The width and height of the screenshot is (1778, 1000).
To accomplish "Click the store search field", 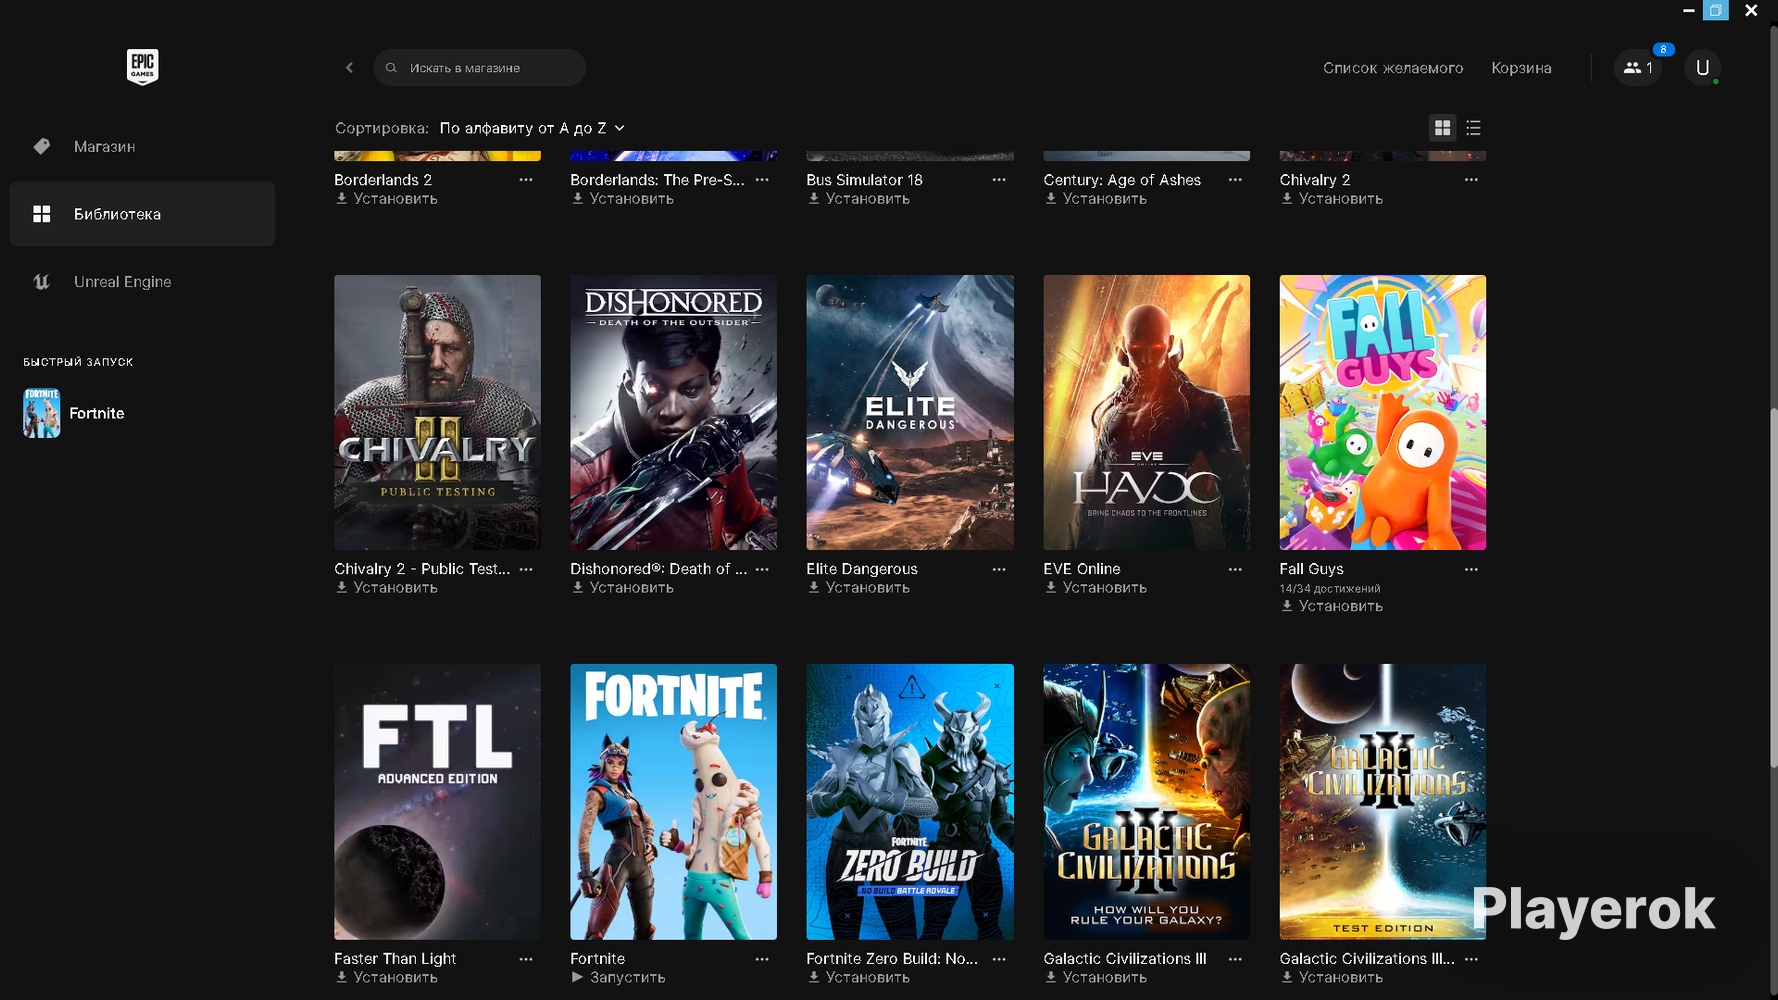I will coord(479,68).
